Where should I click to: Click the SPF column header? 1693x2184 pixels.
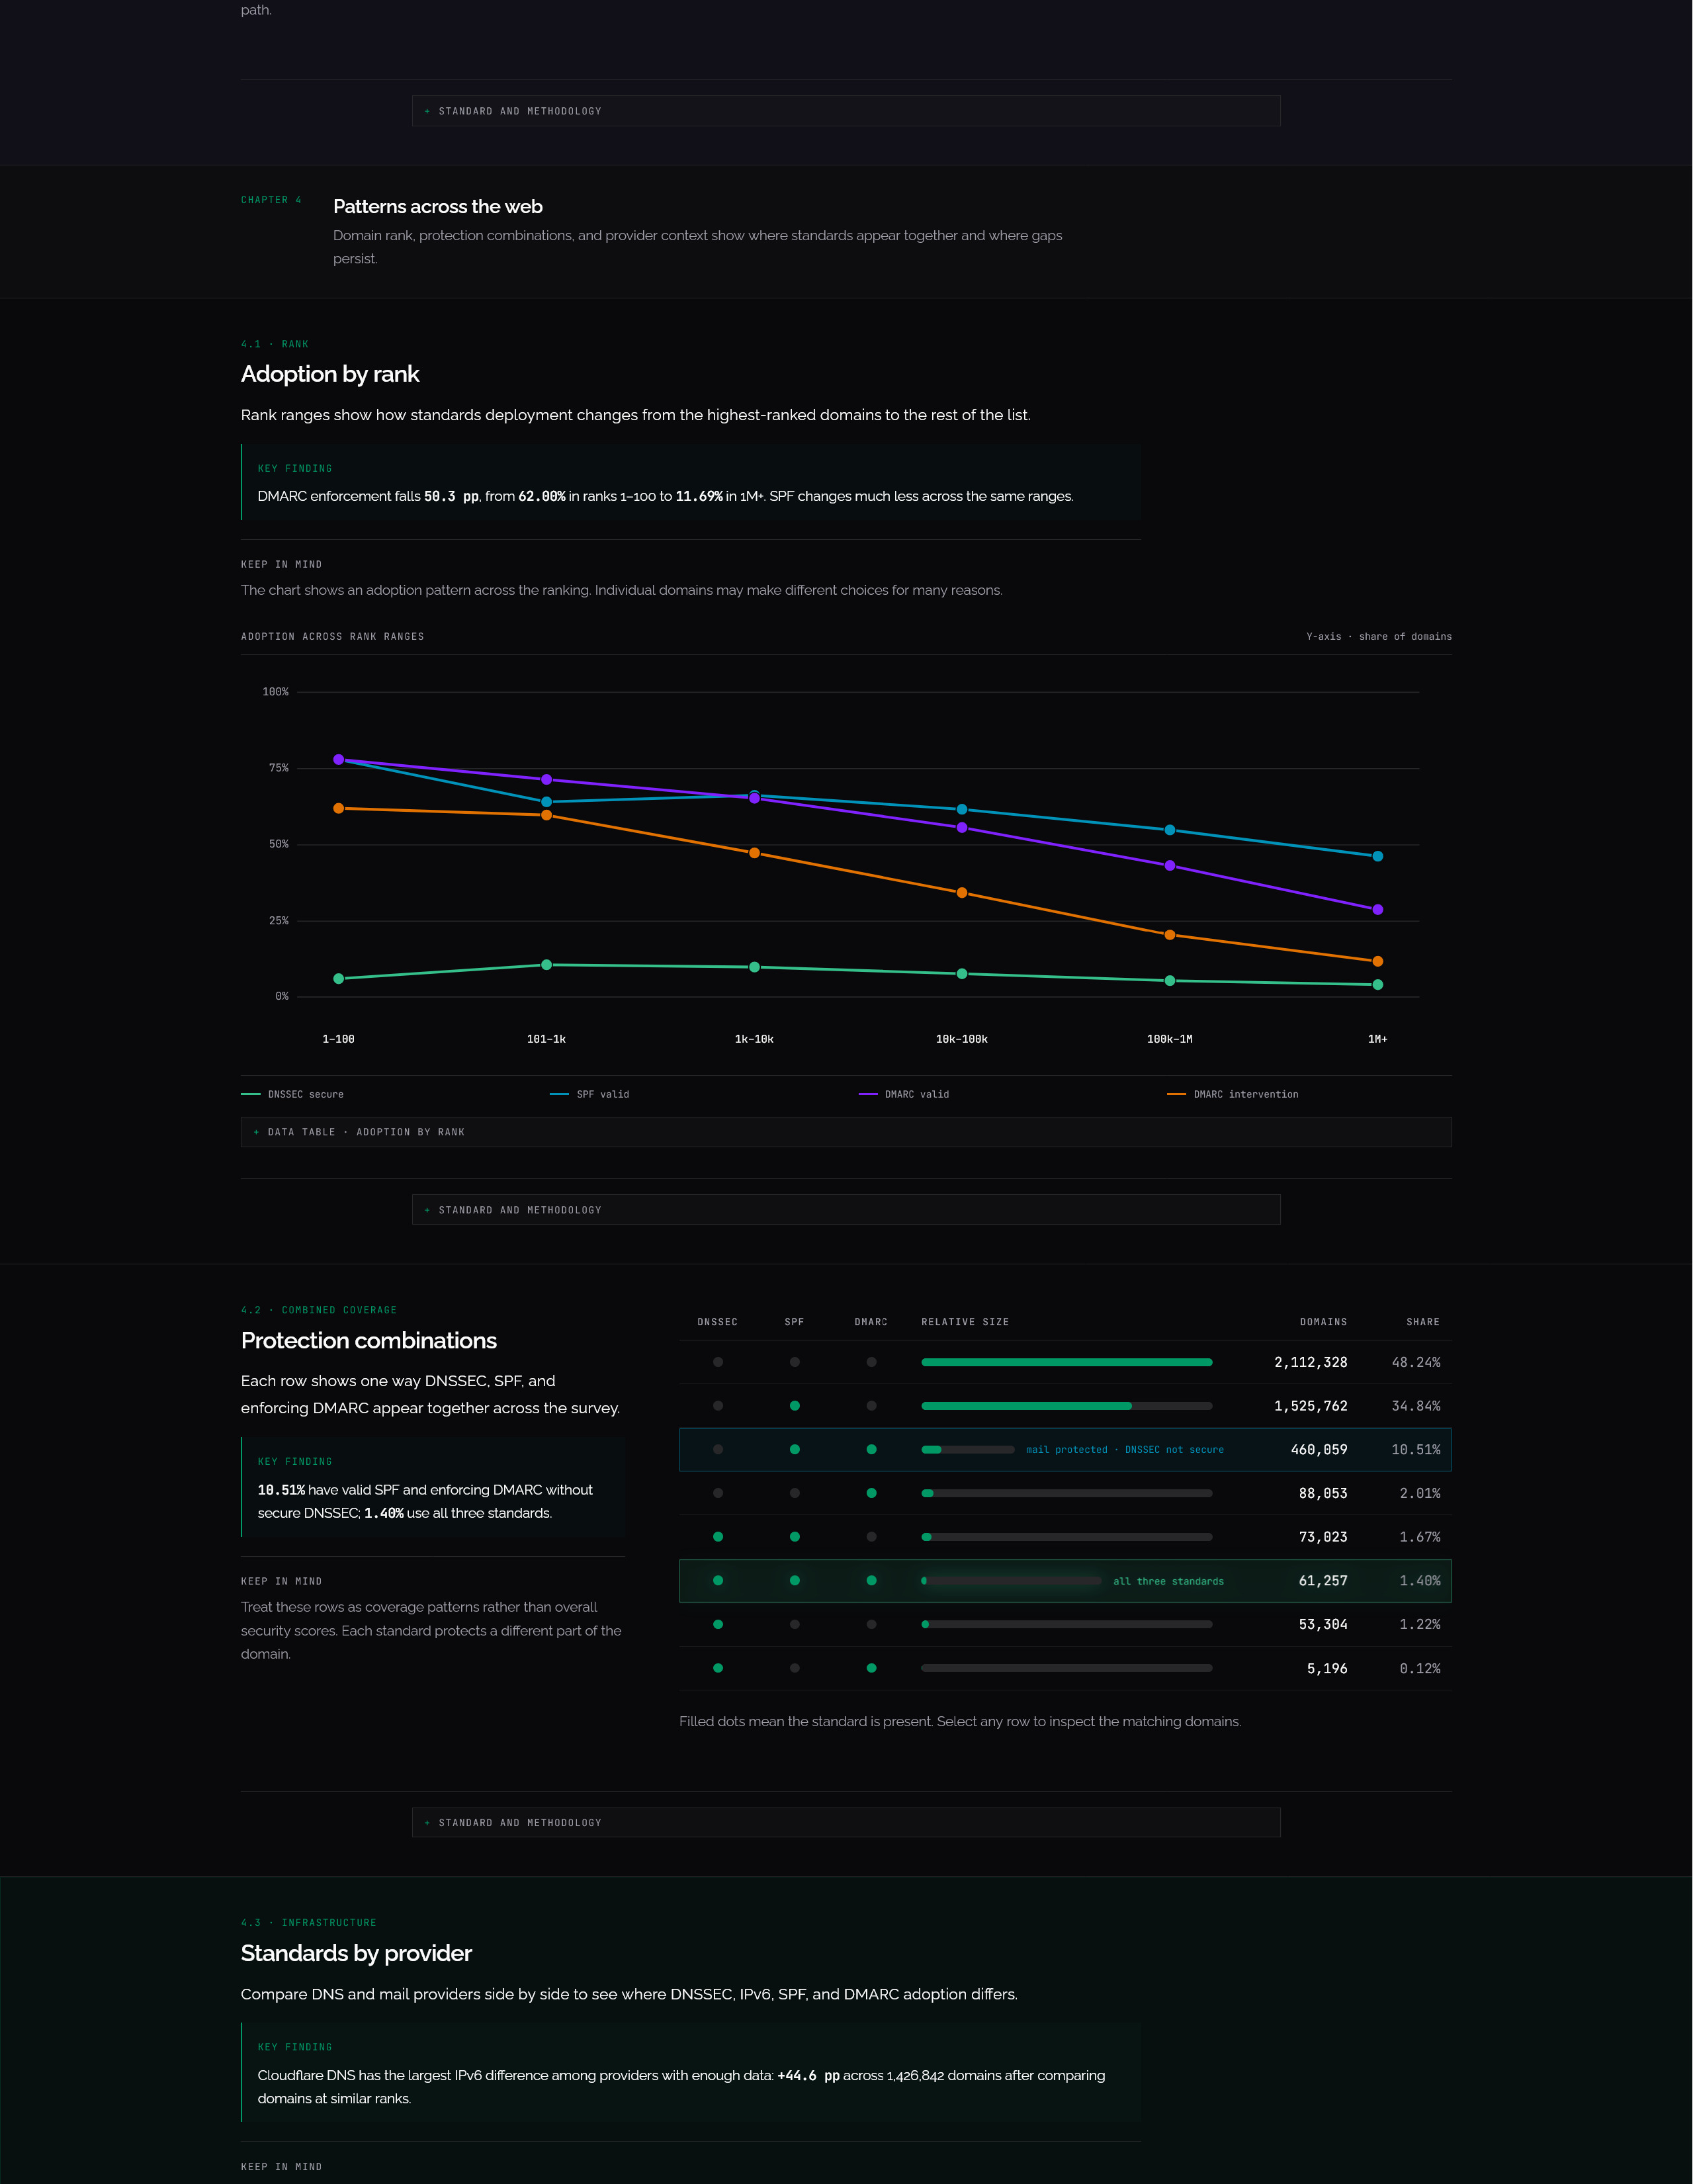coord(795,1322)
